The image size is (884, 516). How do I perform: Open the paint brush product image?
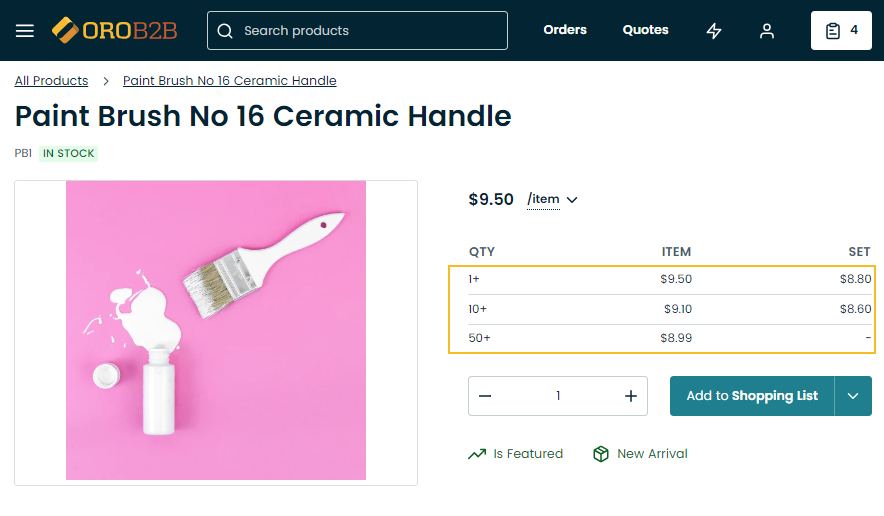(216, 331)
